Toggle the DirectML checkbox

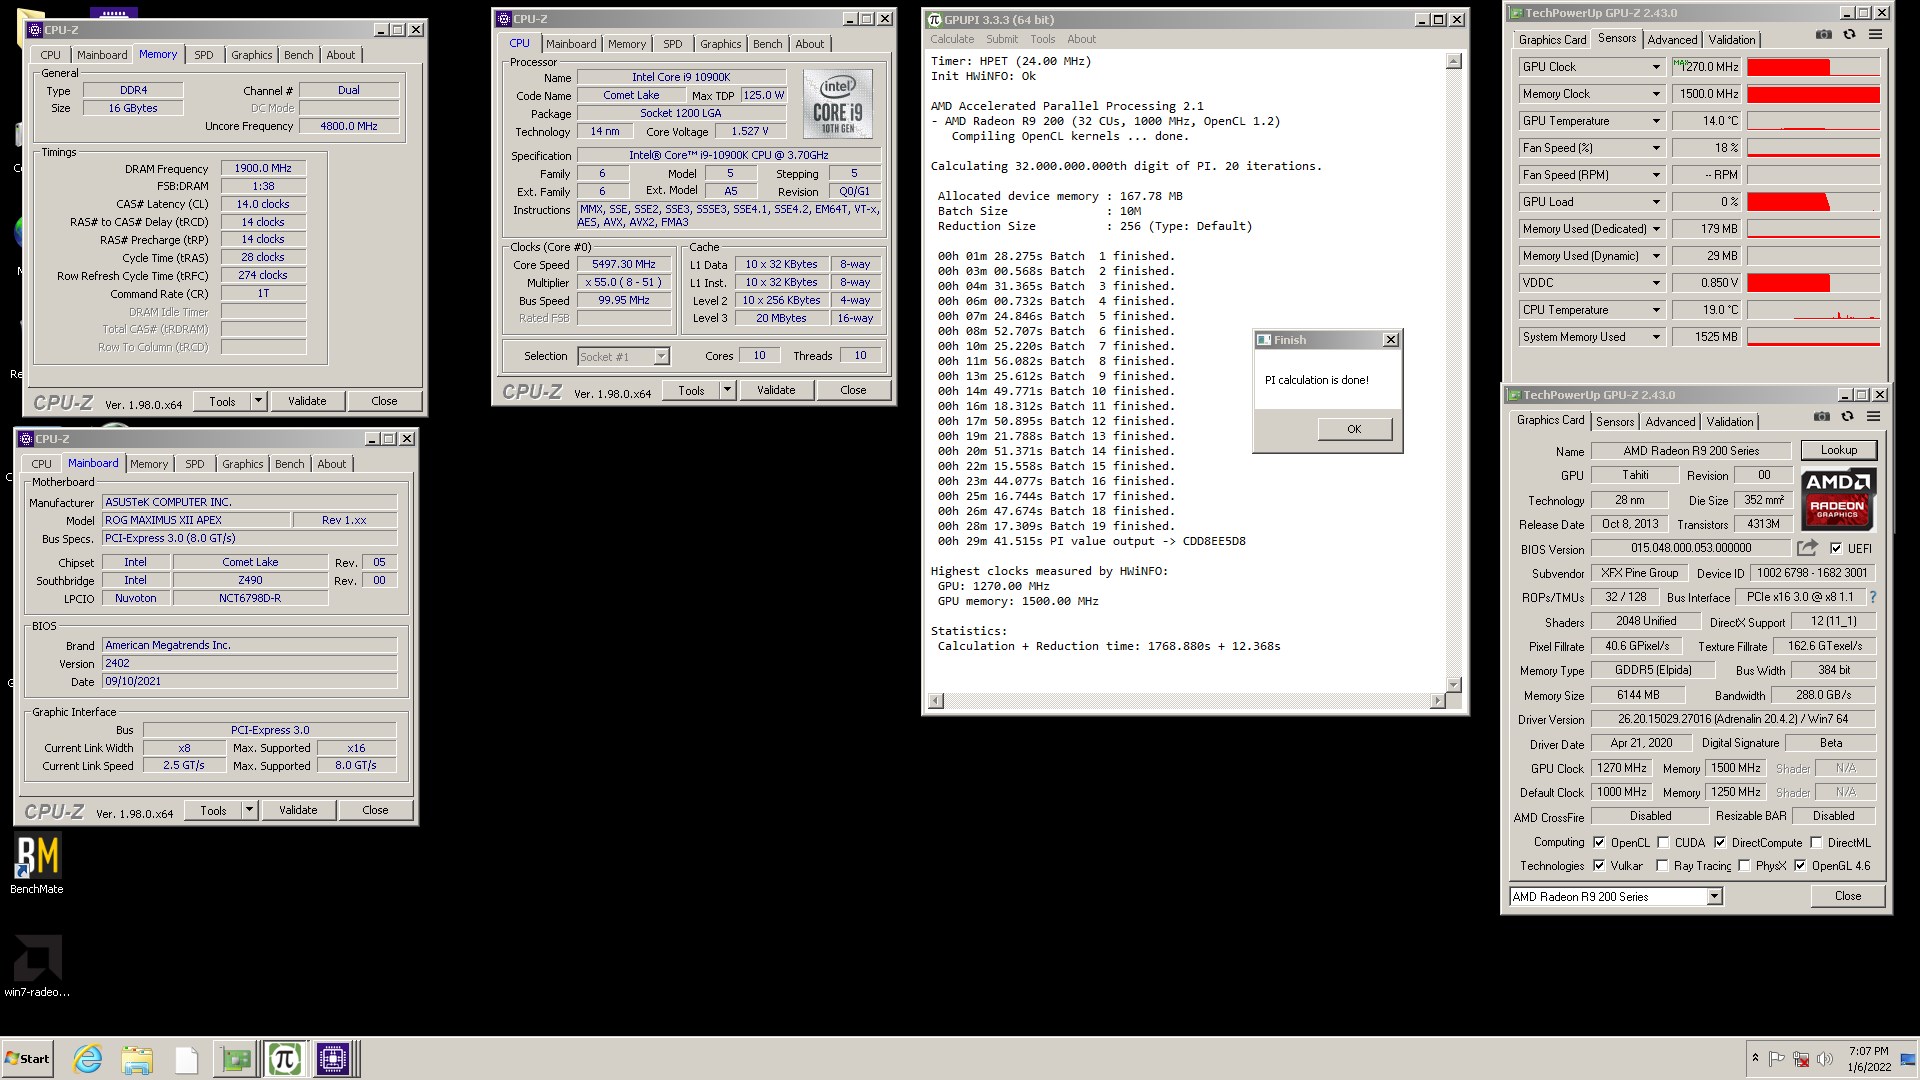tap(1816, 842)
